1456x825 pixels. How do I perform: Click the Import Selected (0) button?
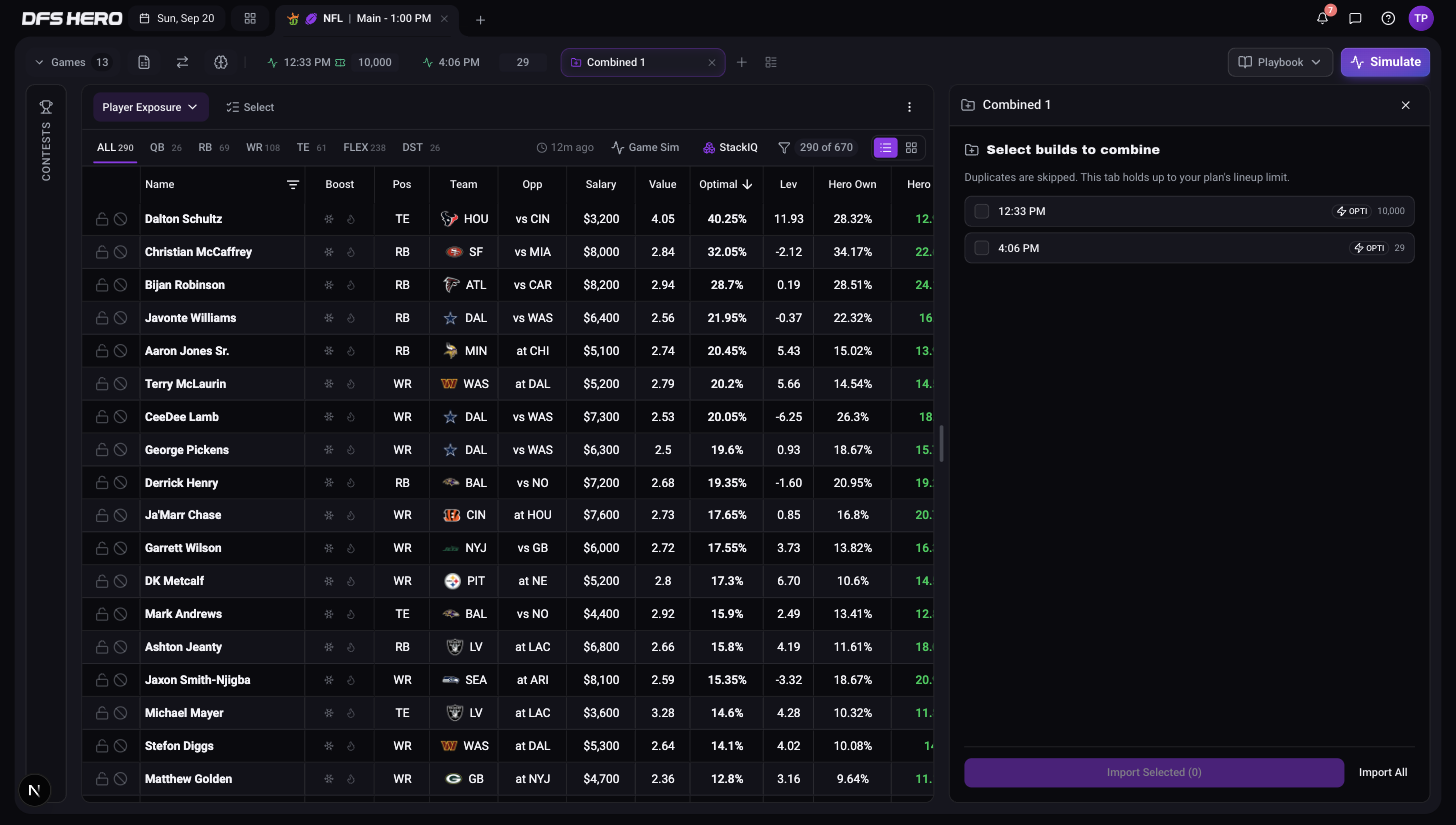[x=1154, y=772]
